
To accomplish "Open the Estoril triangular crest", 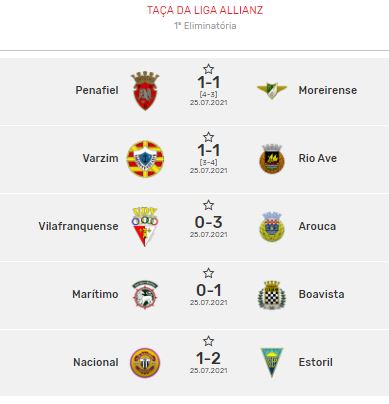I will [x=272, y=363].
